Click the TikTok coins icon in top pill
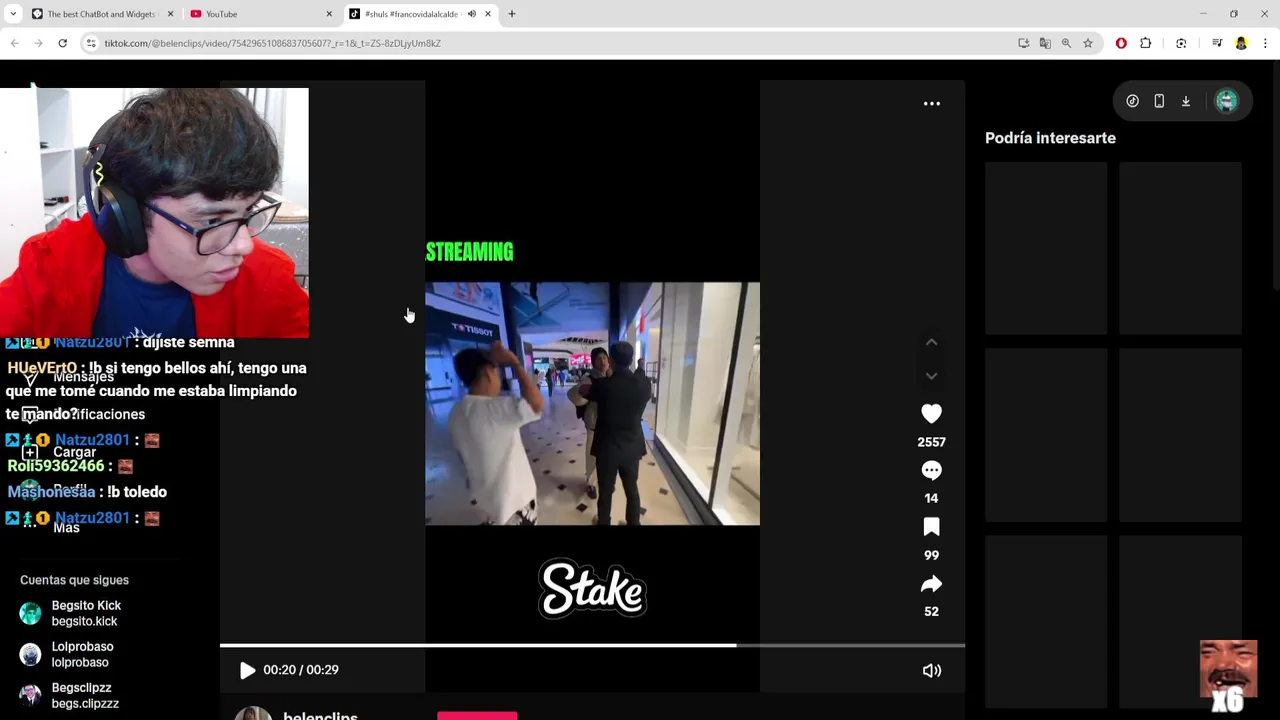Viewport: 1280px width, 720px height. (x=1132, y=101)
